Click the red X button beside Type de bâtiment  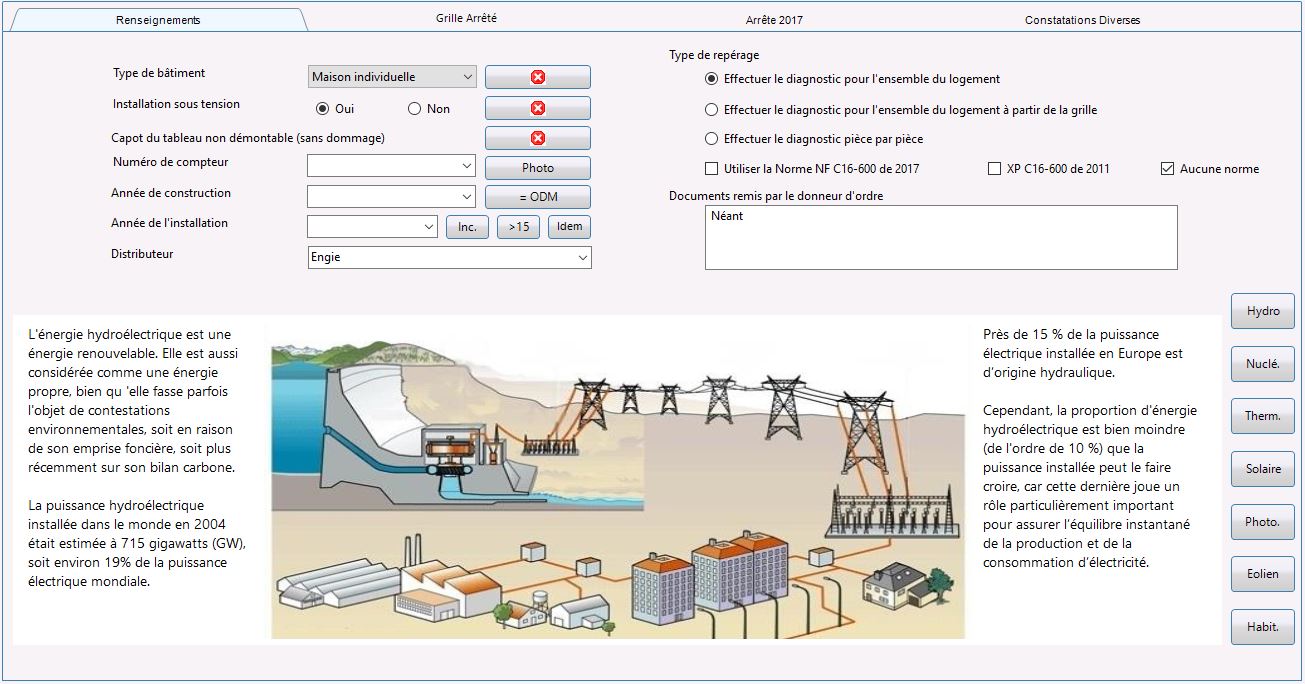pos(538,77)
